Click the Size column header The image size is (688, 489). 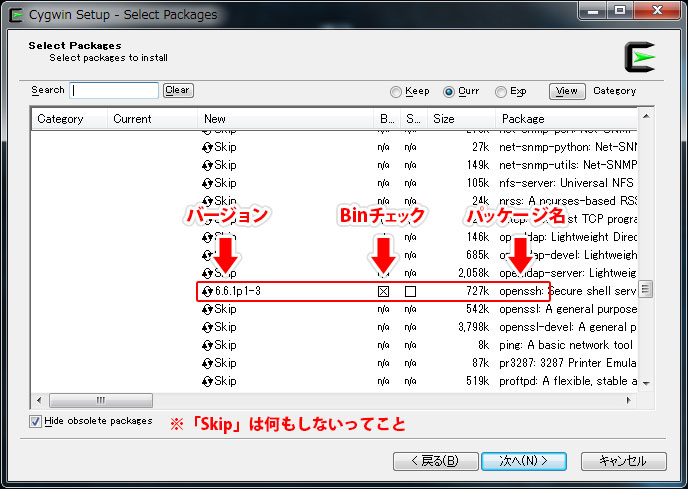(462, 119)
